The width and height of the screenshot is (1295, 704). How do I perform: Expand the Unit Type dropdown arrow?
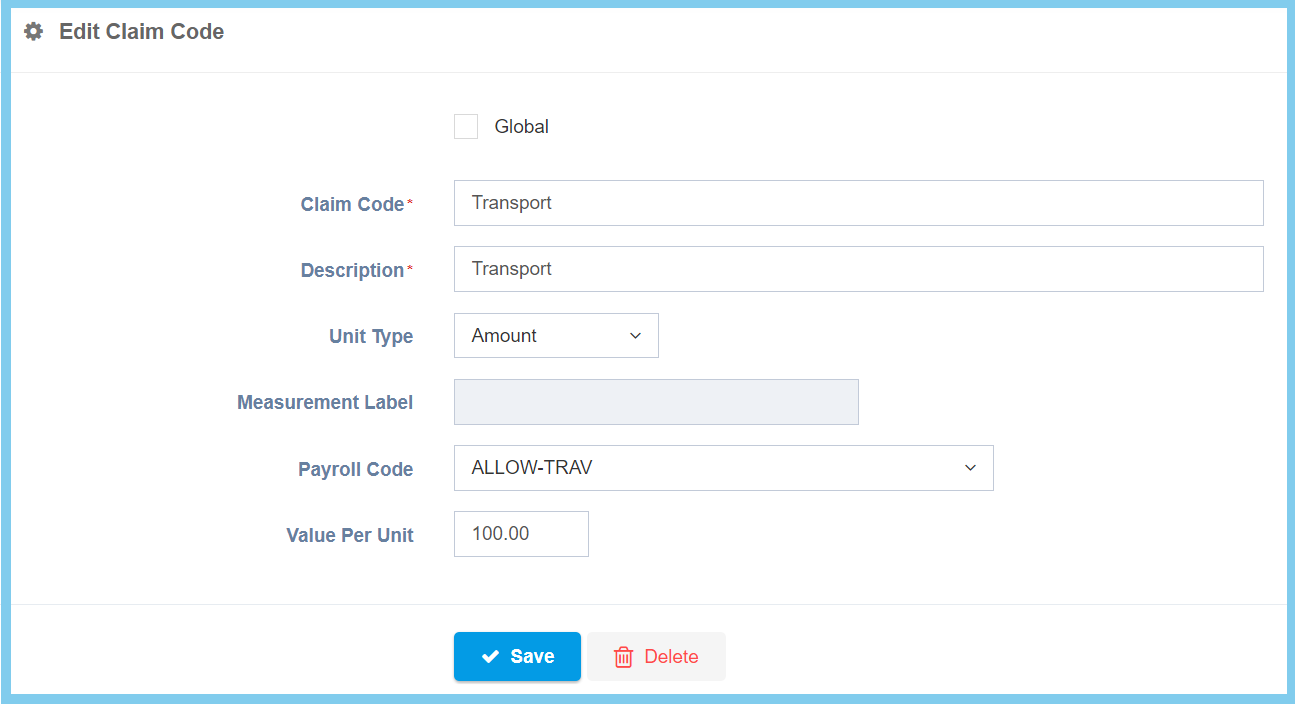635,336
